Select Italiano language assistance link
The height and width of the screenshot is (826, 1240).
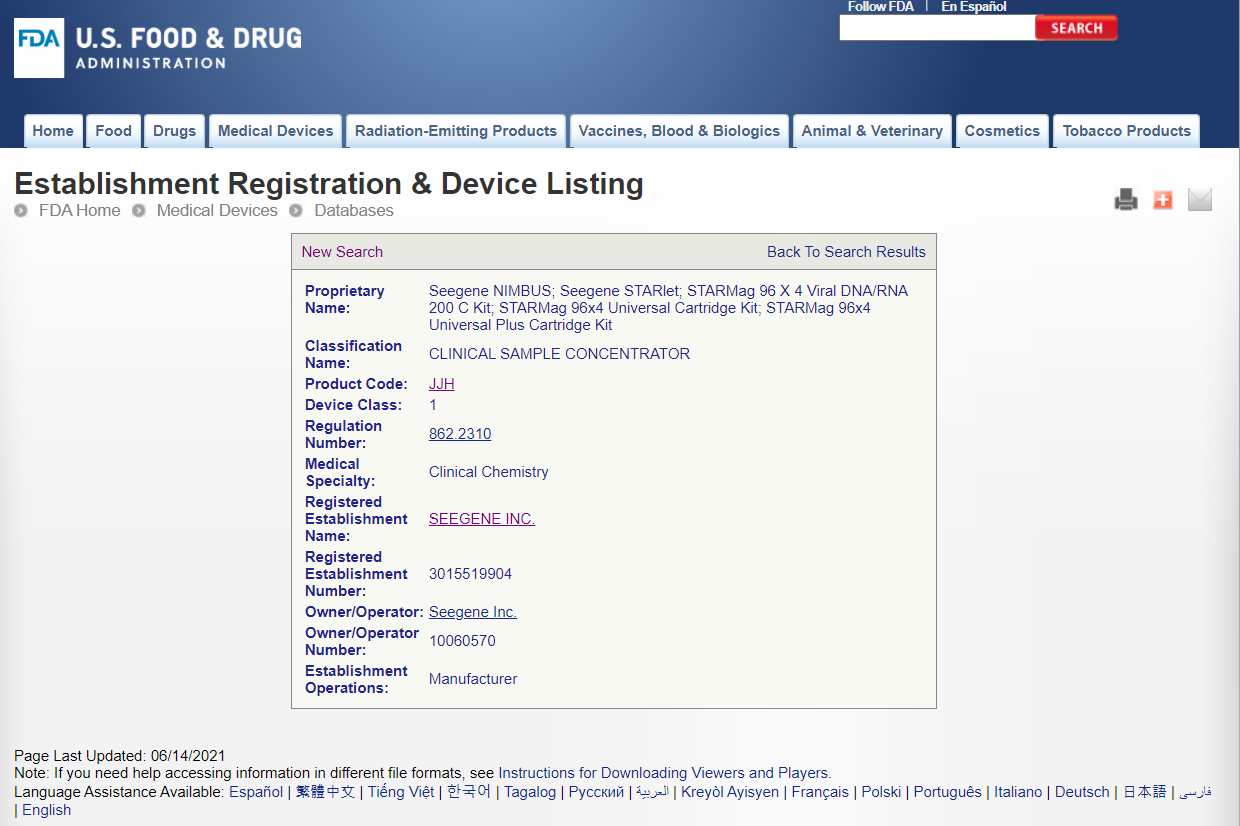pyautogui.click(x=1018, y=792)
